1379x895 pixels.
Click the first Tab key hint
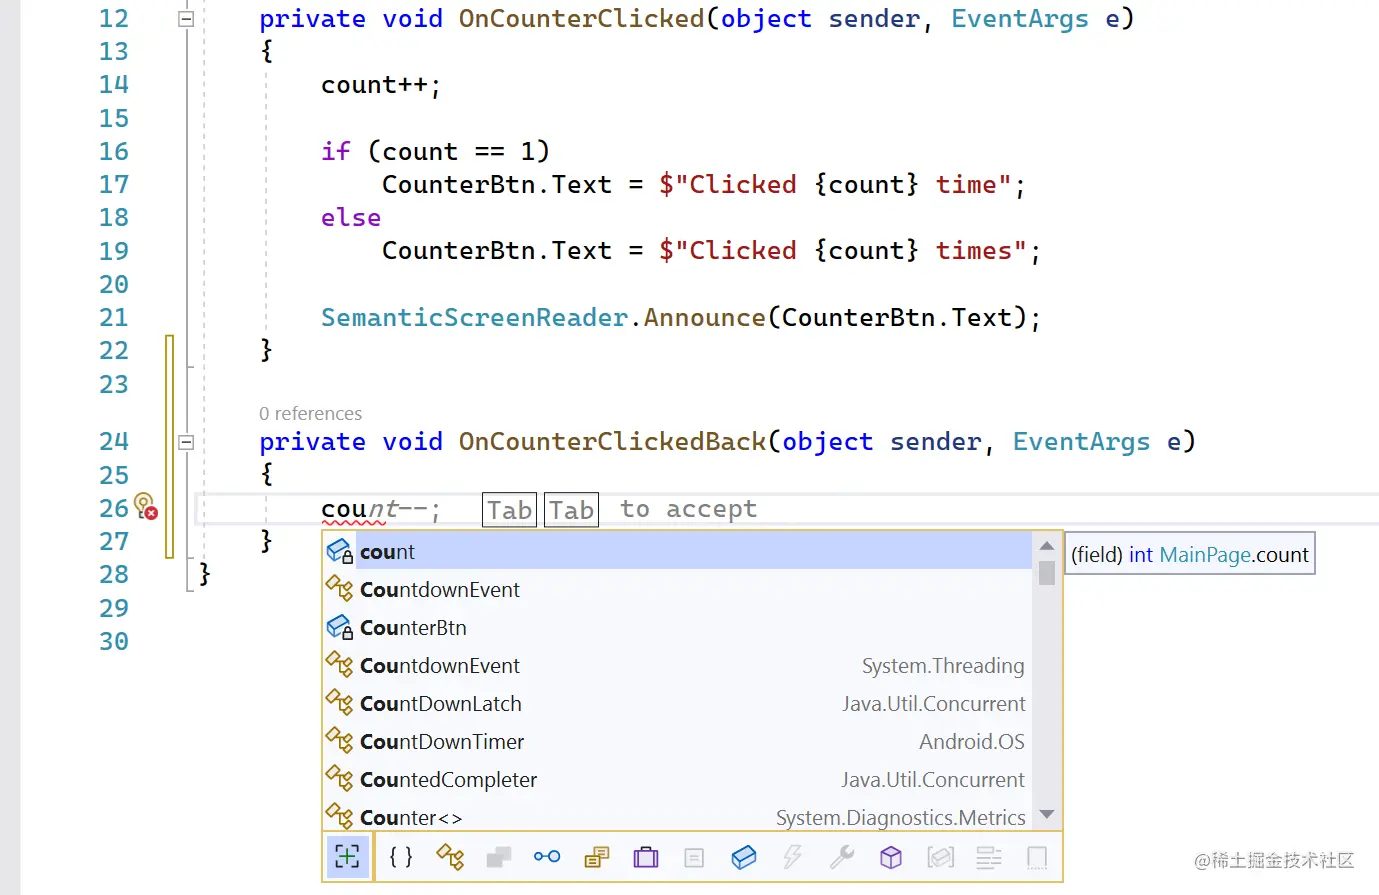(x=509, y=510)
